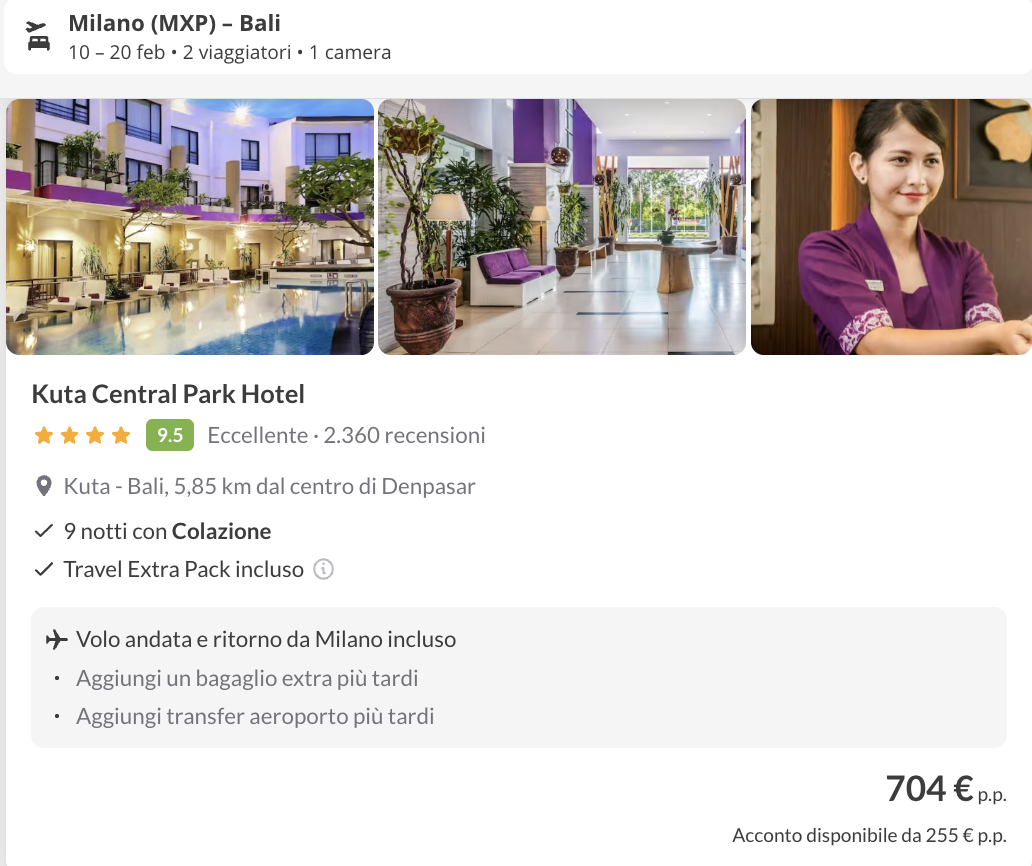Image resolution: width=1032 pixels, height=866 pixels.
Task: Click the location pin icon
Action: 43,486
